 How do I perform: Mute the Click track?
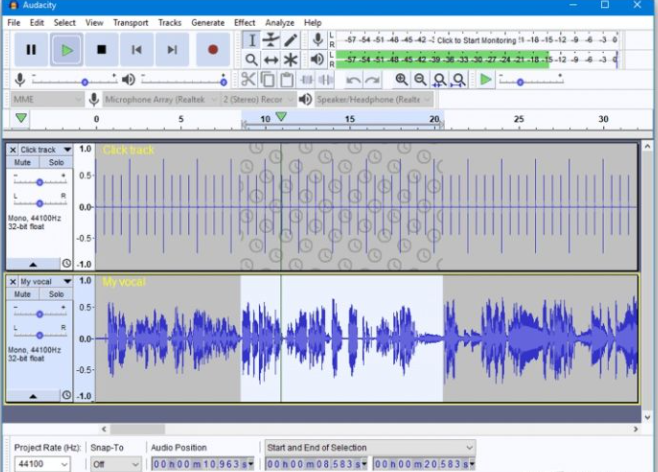coord(23,162)
